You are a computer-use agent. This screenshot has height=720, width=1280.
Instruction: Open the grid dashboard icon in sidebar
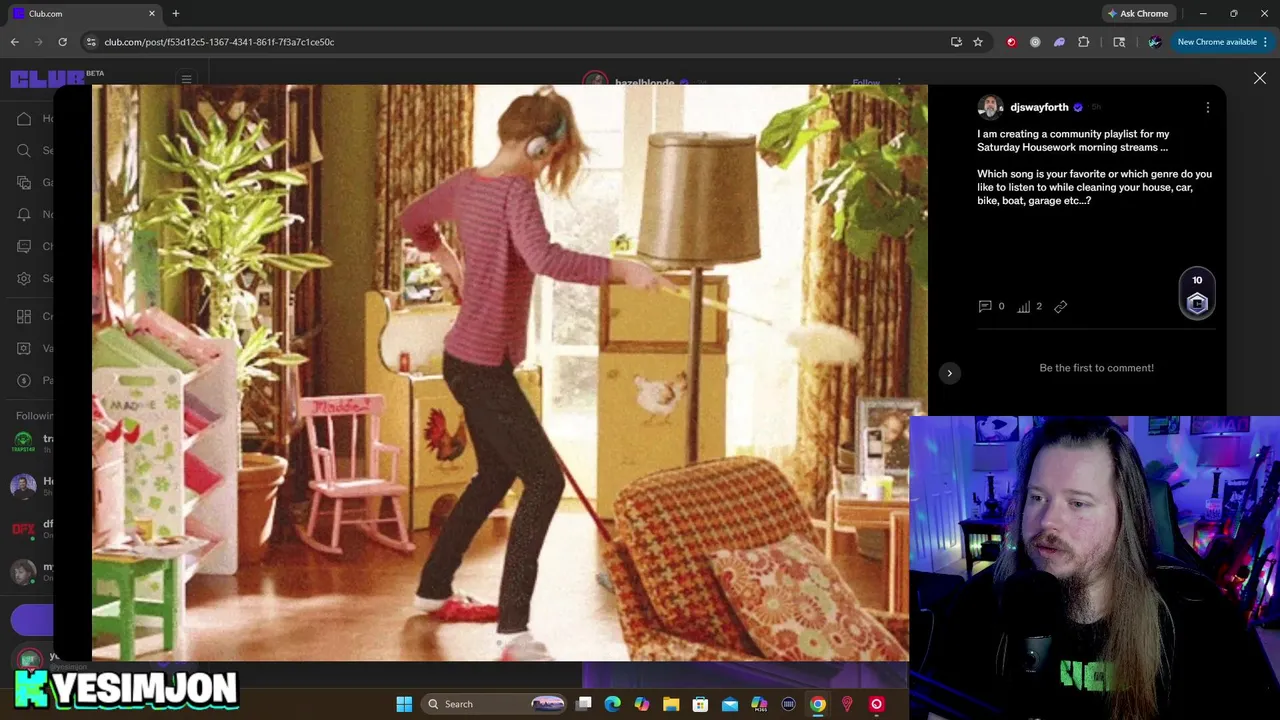point(24,316)
